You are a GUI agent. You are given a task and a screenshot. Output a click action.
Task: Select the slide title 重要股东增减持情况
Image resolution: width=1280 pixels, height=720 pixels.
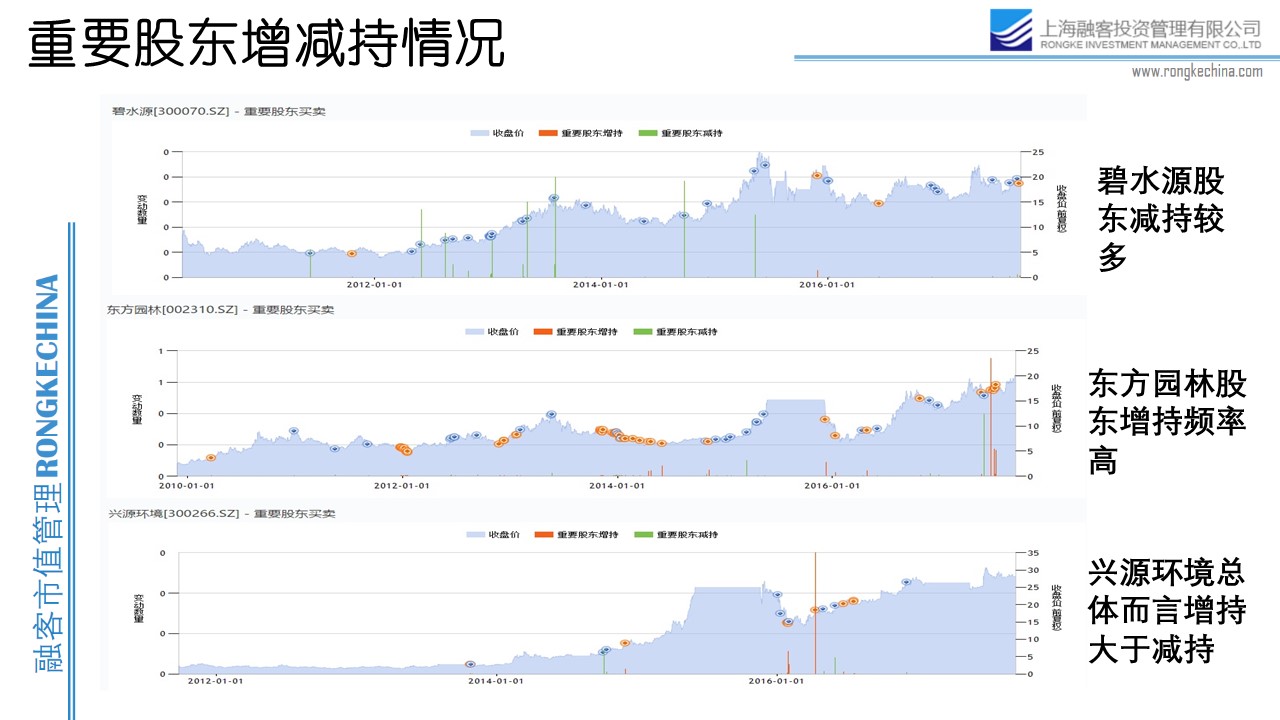point(266,44)
